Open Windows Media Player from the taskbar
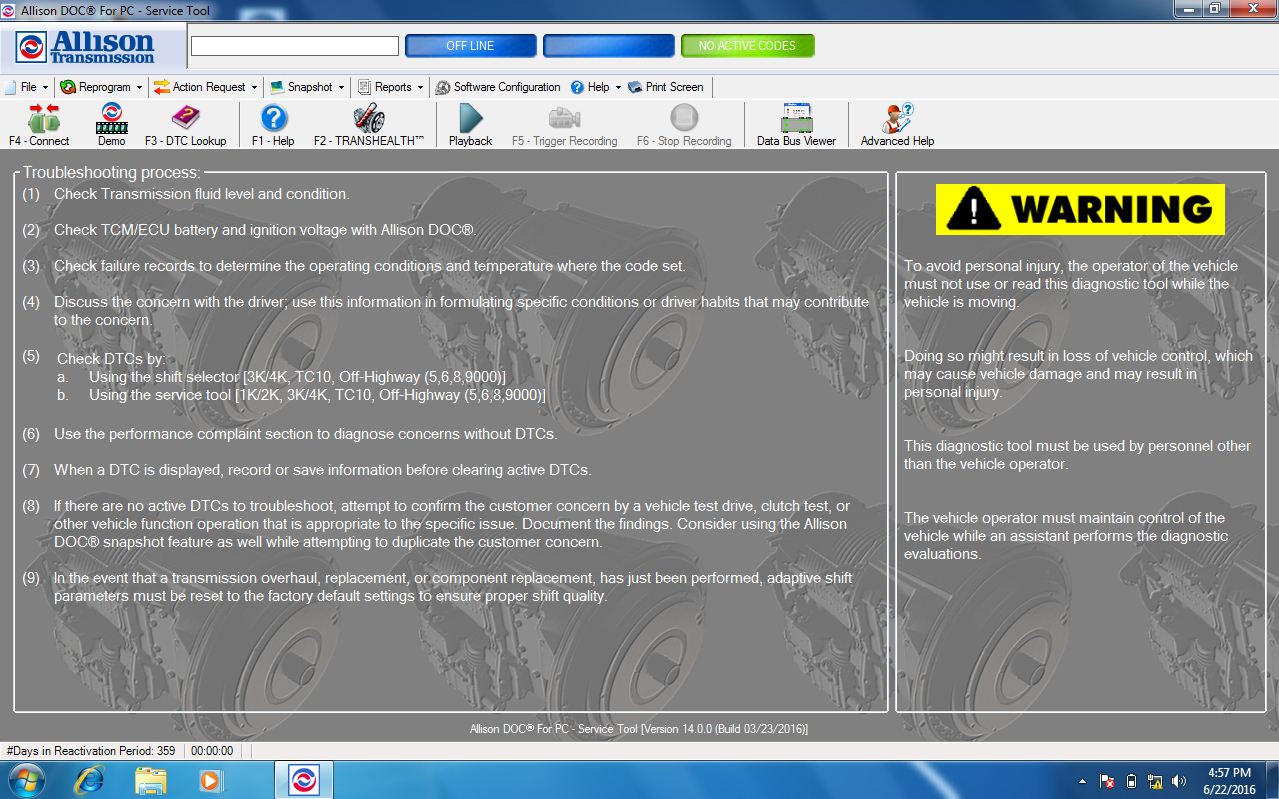The width and height of the screenshot is (1279, 799). tap(210, 780)
